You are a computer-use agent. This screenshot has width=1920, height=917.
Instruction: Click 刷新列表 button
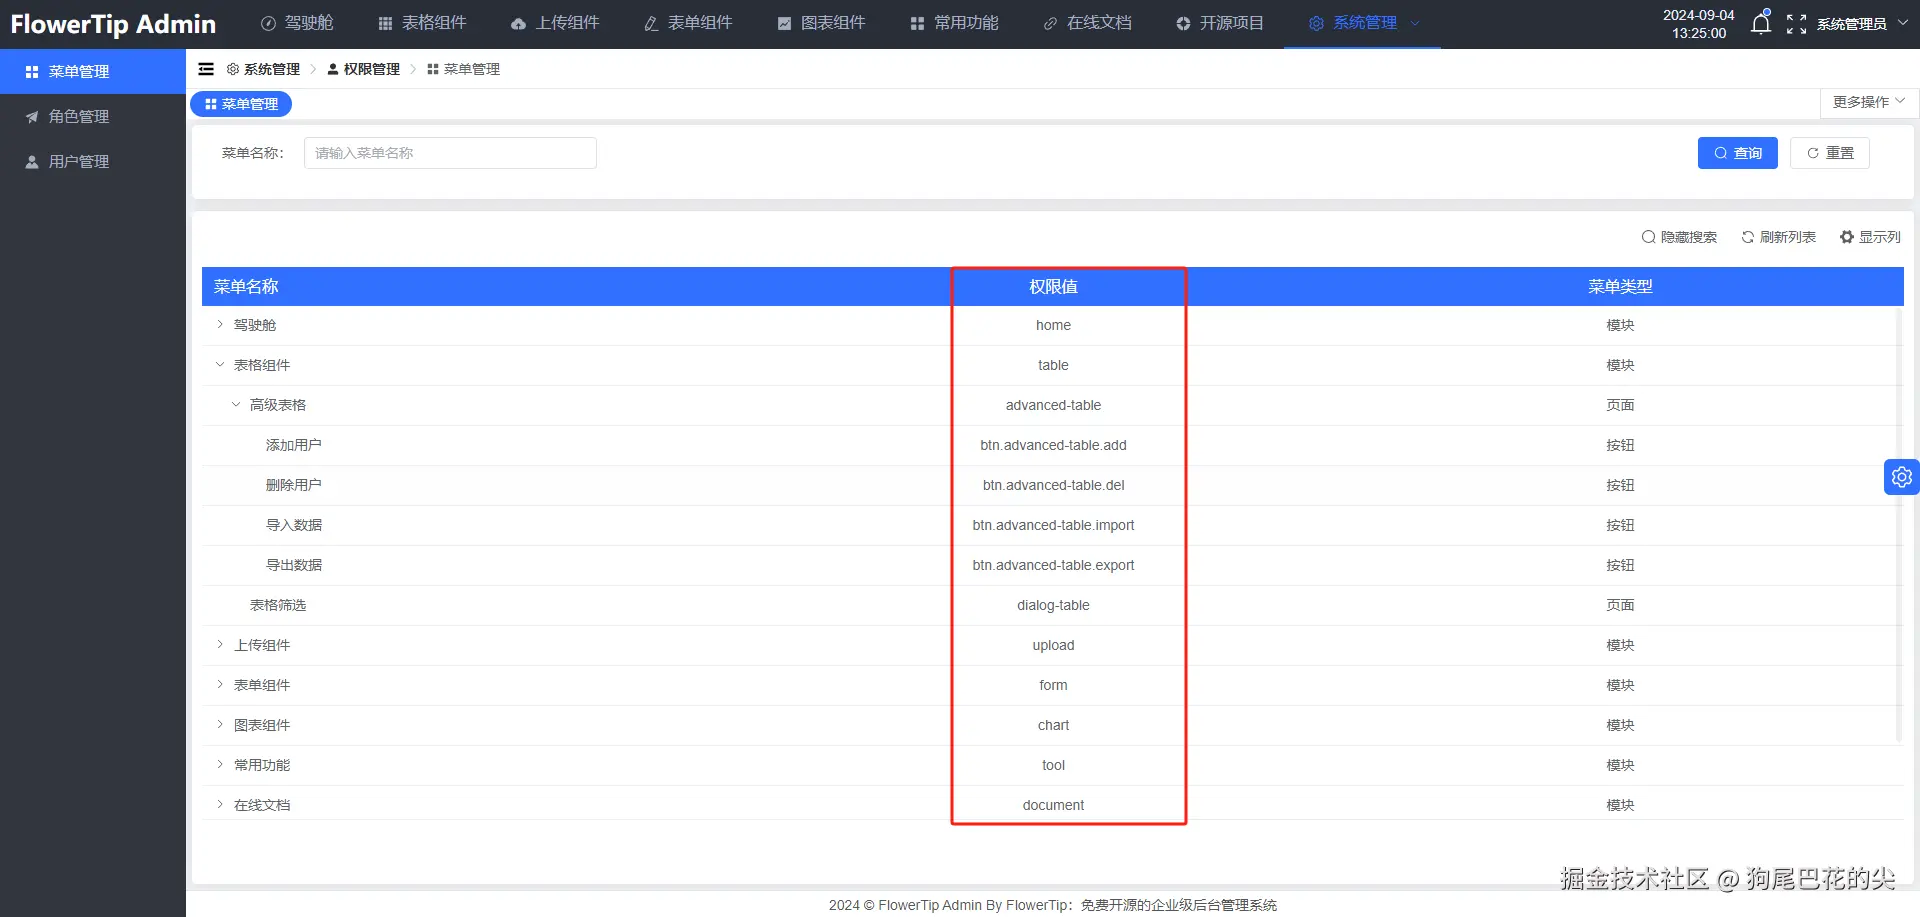(1778, 237)
